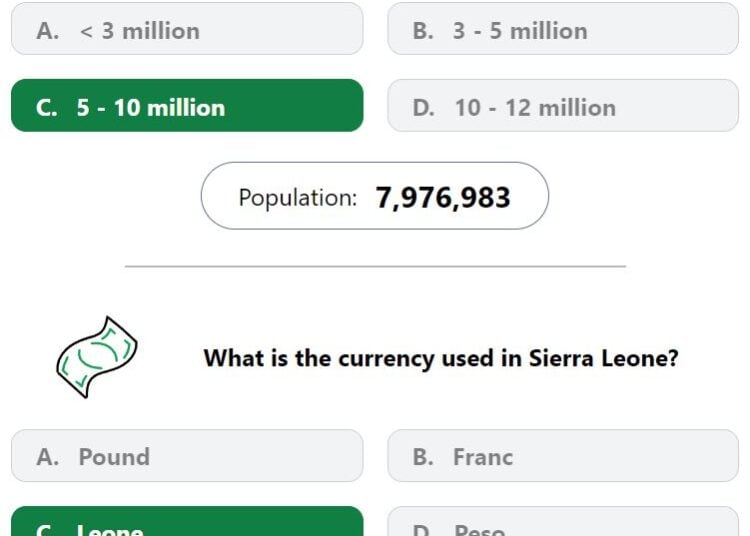
Task: Click the horizontal divider line between questions
Action: [x=375, y=266]
